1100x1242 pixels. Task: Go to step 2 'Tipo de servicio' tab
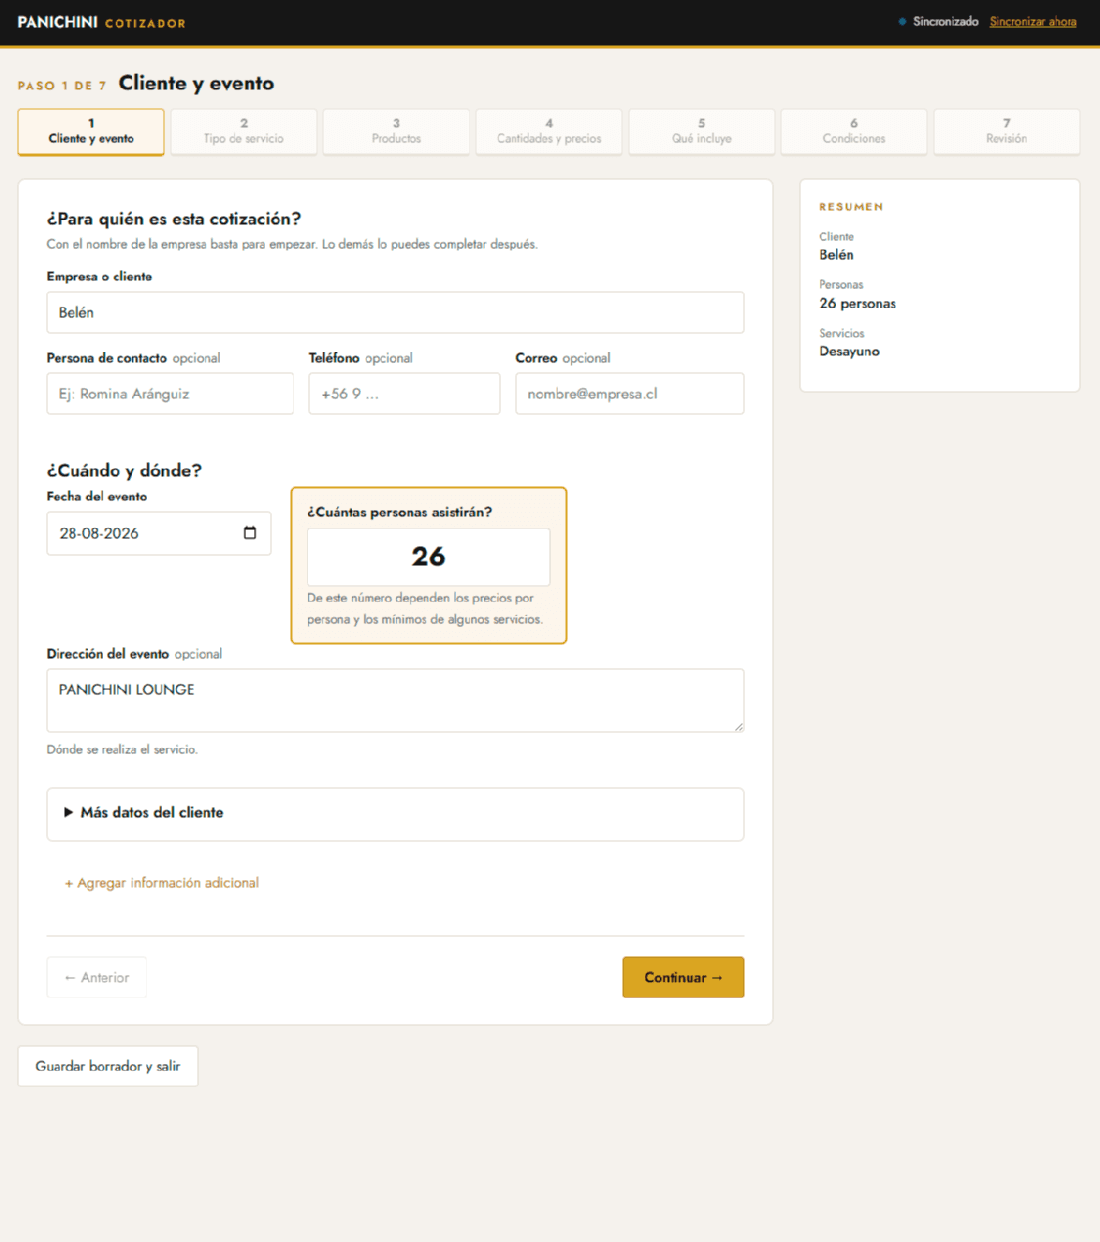[244, 132]
